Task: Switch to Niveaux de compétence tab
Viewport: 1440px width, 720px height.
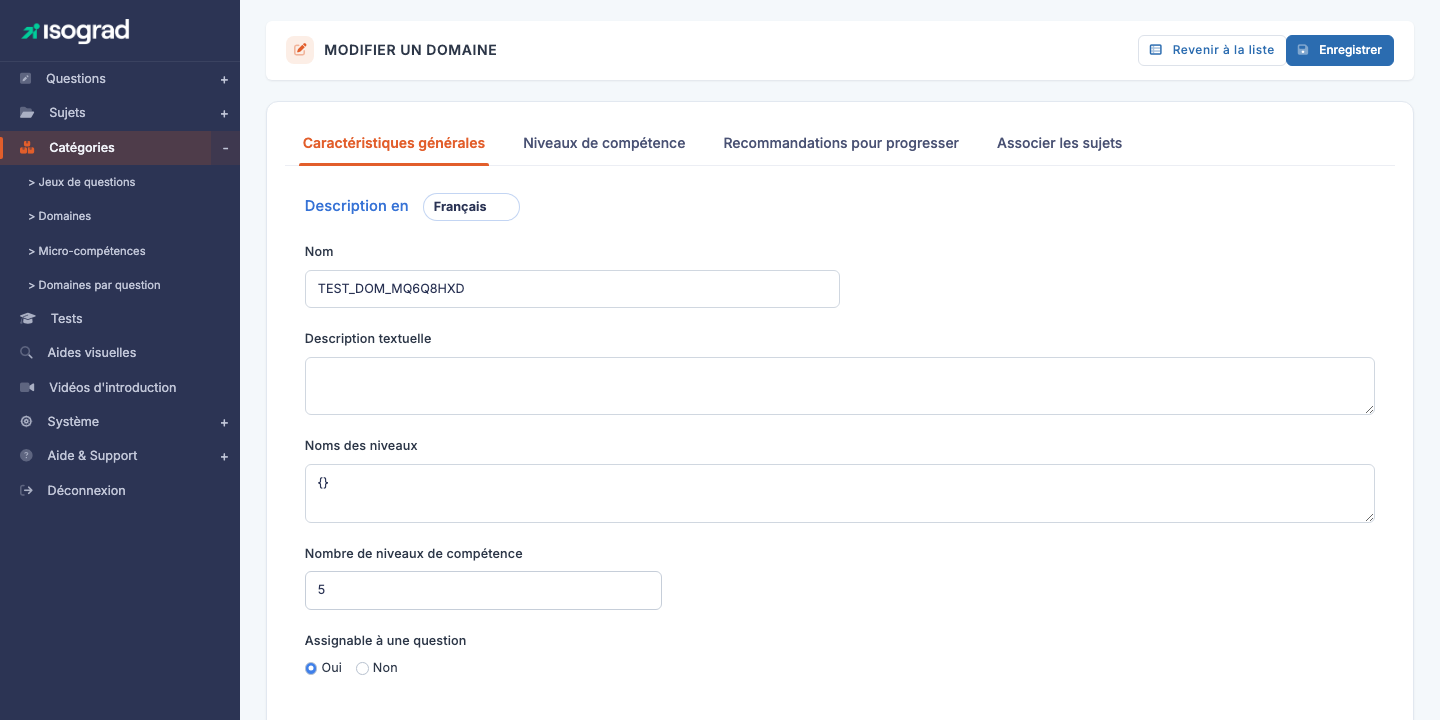Action: tap(604, 143)
